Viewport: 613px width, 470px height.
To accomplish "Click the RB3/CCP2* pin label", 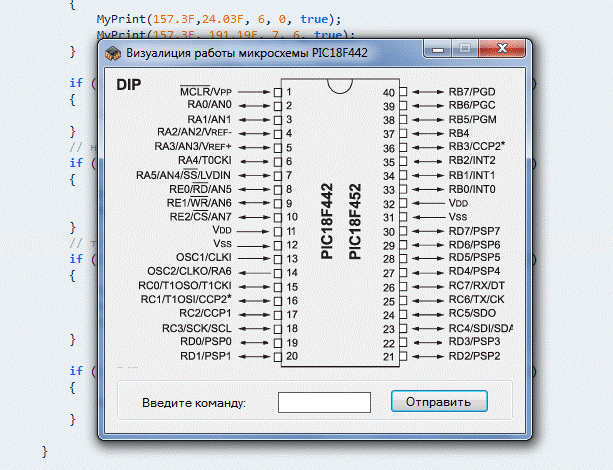I will point(477,146).
